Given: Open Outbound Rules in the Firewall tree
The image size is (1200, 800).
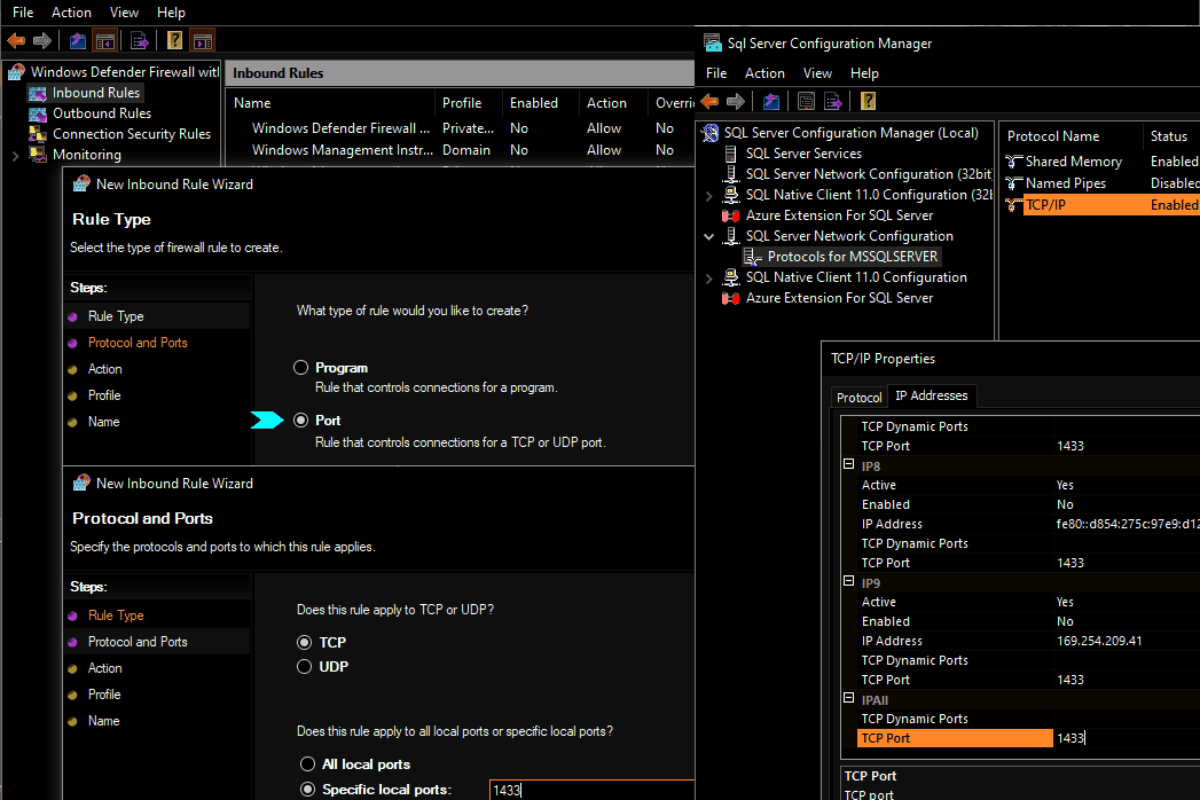Looking at the screenshot, I should [x=101, y=113].
